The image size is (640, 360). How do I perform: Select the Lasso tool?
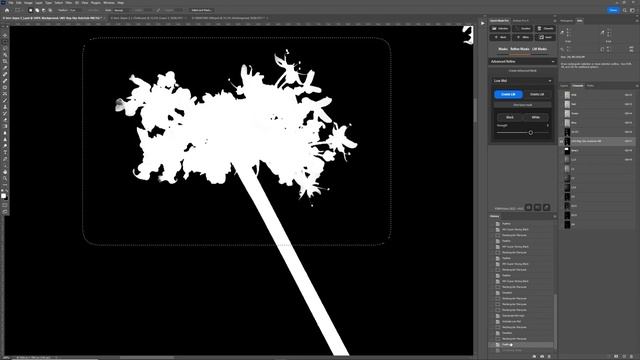[5, 49]
